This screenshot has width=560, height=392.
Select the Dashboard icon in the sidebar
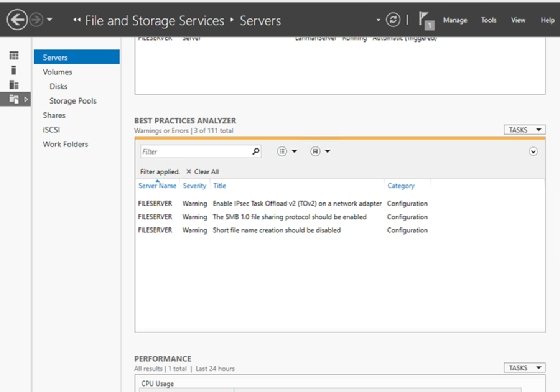click(x=14, y=55)
